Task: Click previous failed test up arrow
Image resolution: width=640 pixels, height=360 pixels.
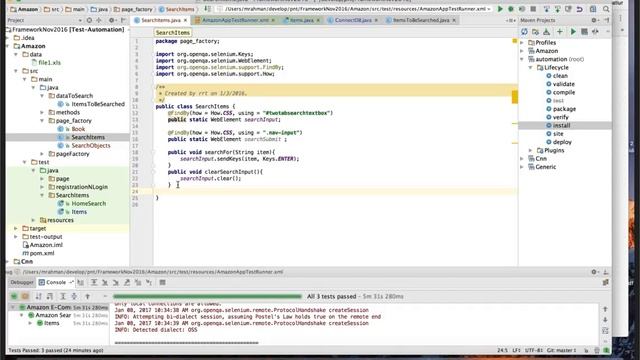Action: 87,296
